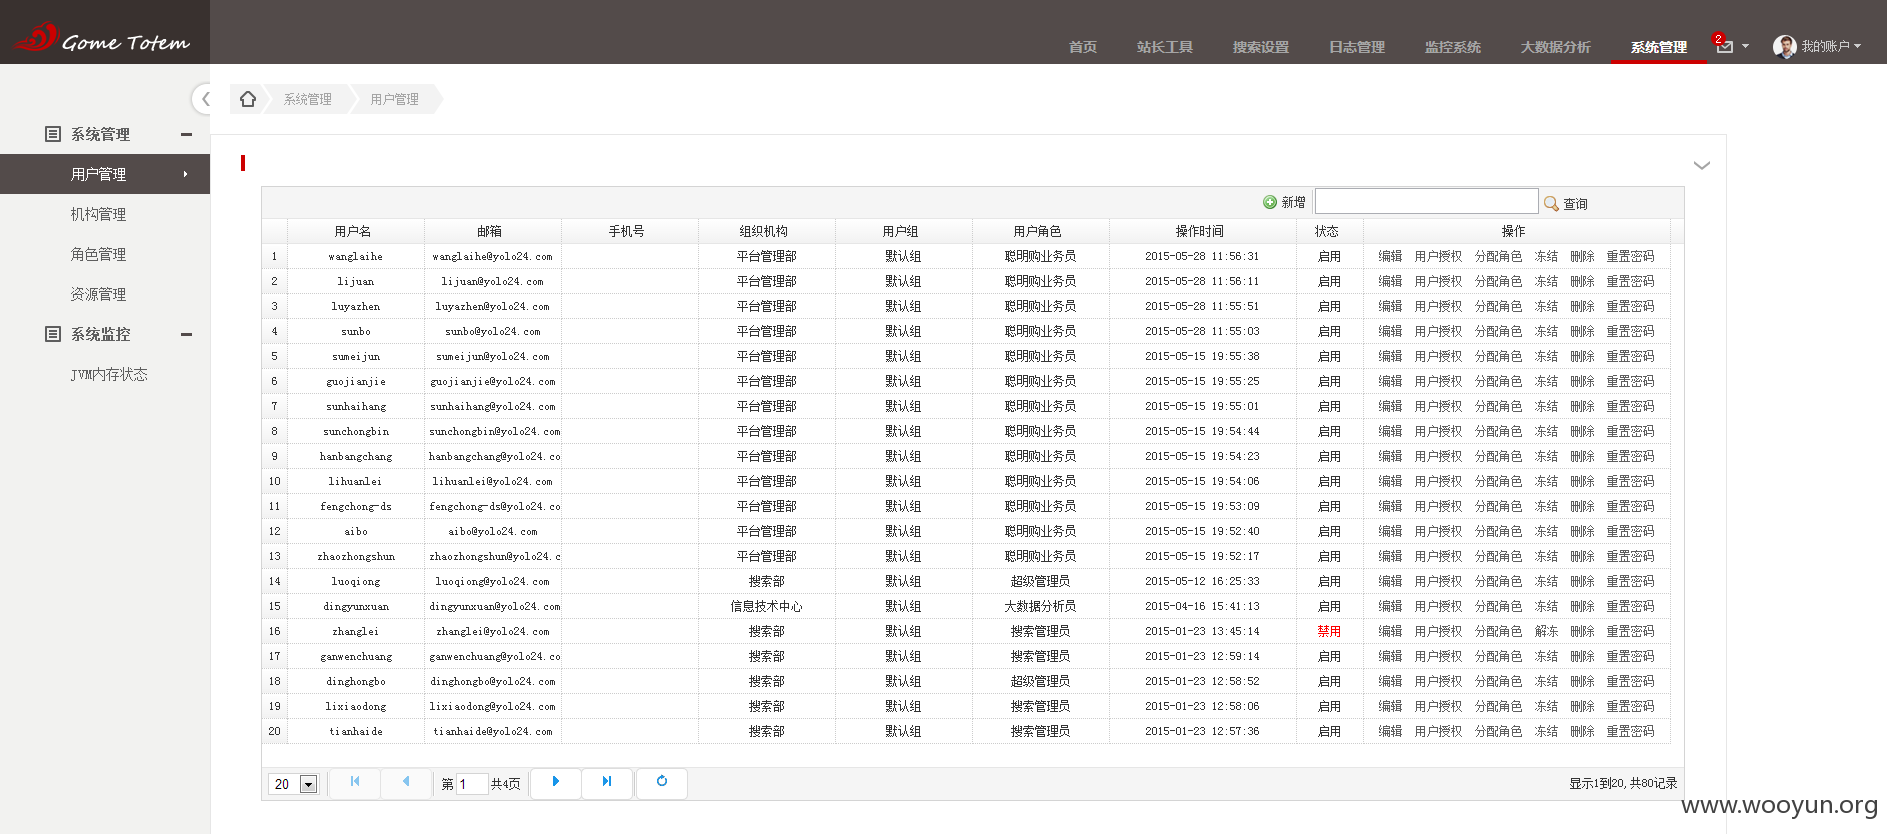Sort by the 操作时间 column header
The width and height of the screenshot is (1887, 834).
1200,231
